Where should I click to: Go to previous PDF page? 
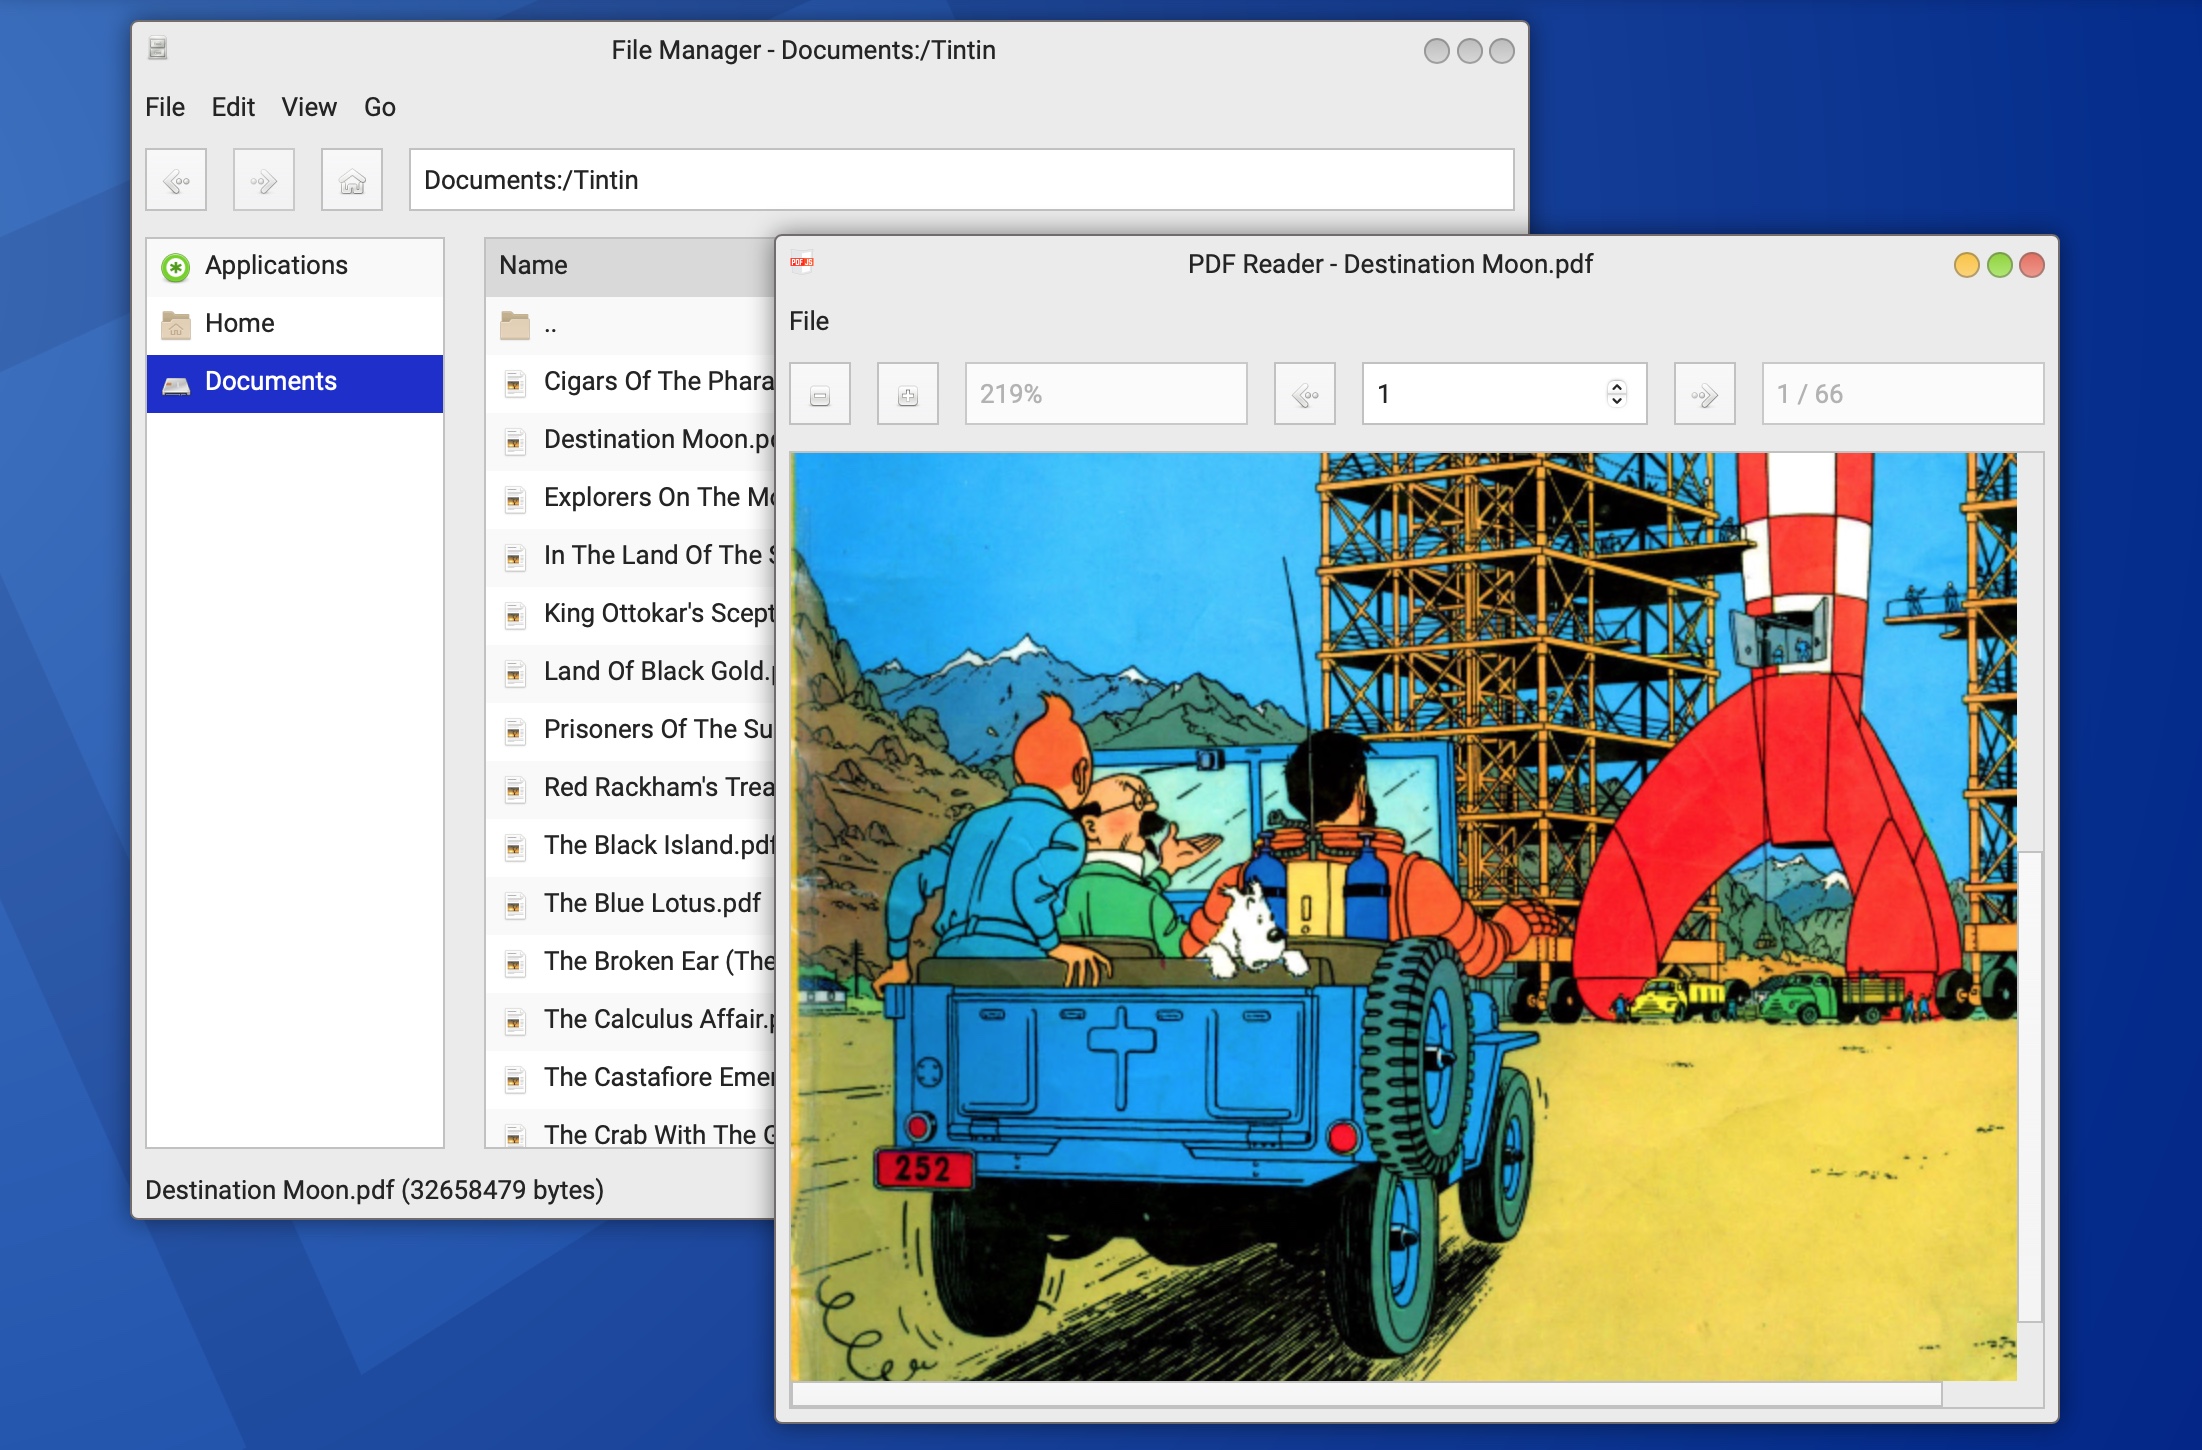1304,395
